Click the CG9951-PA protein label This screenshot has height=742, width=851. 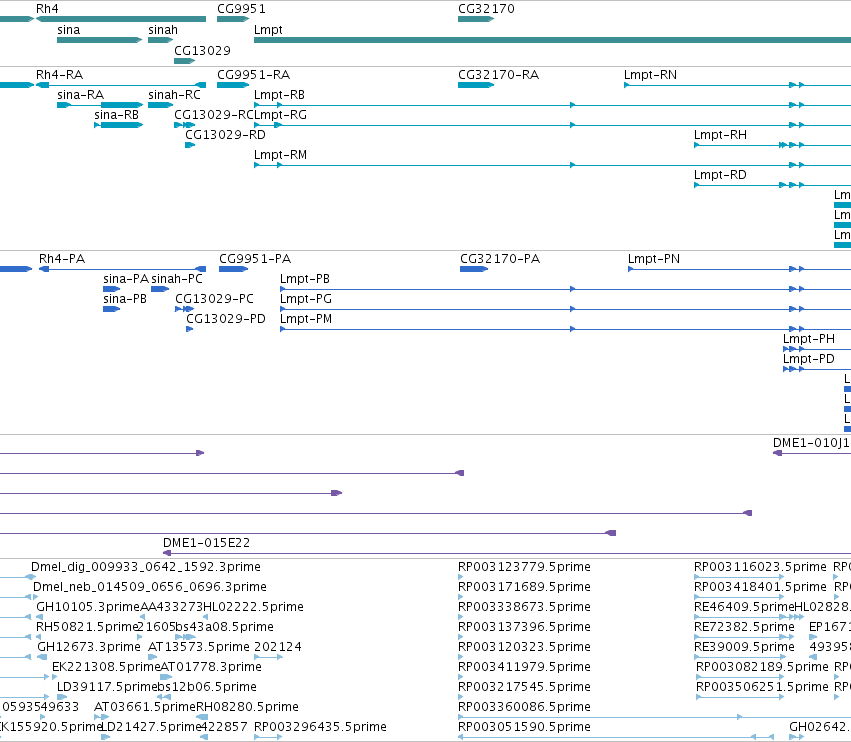click(255, 259)
